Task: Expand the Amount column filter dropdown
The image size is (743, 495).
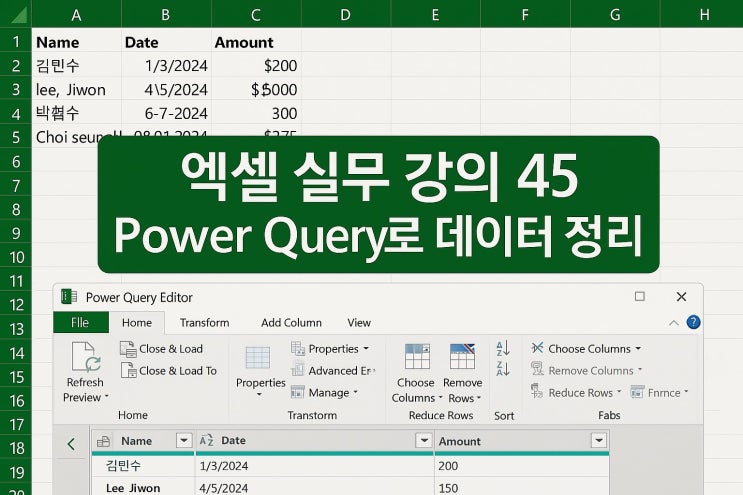Action: pos(599,441)
